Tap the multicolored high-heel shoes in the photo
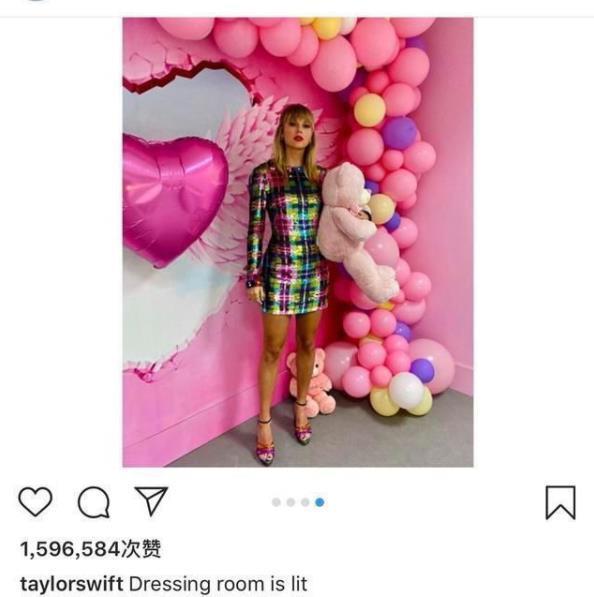 pyautogui.click(x=284, y=432)
